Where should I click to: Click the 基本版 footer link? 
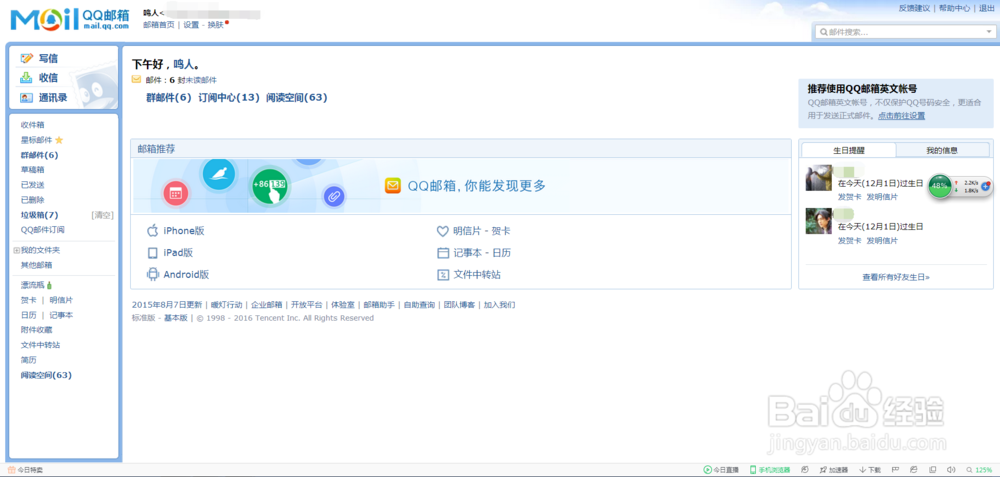(x=176, y=318)
